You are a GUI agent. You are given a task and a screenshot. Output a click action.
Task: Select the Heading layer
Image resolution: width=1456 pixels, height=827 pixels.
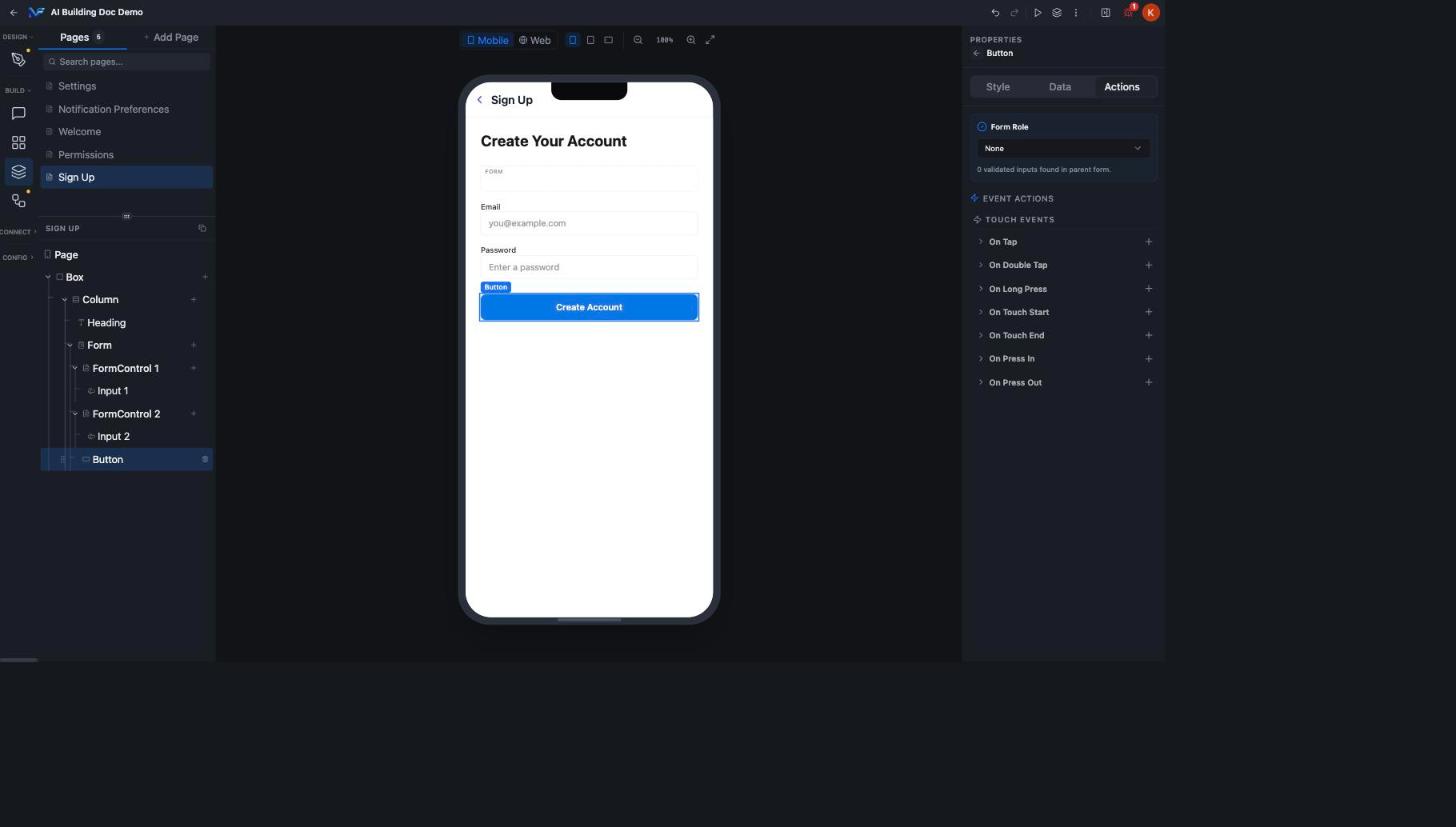pos(106,323)
